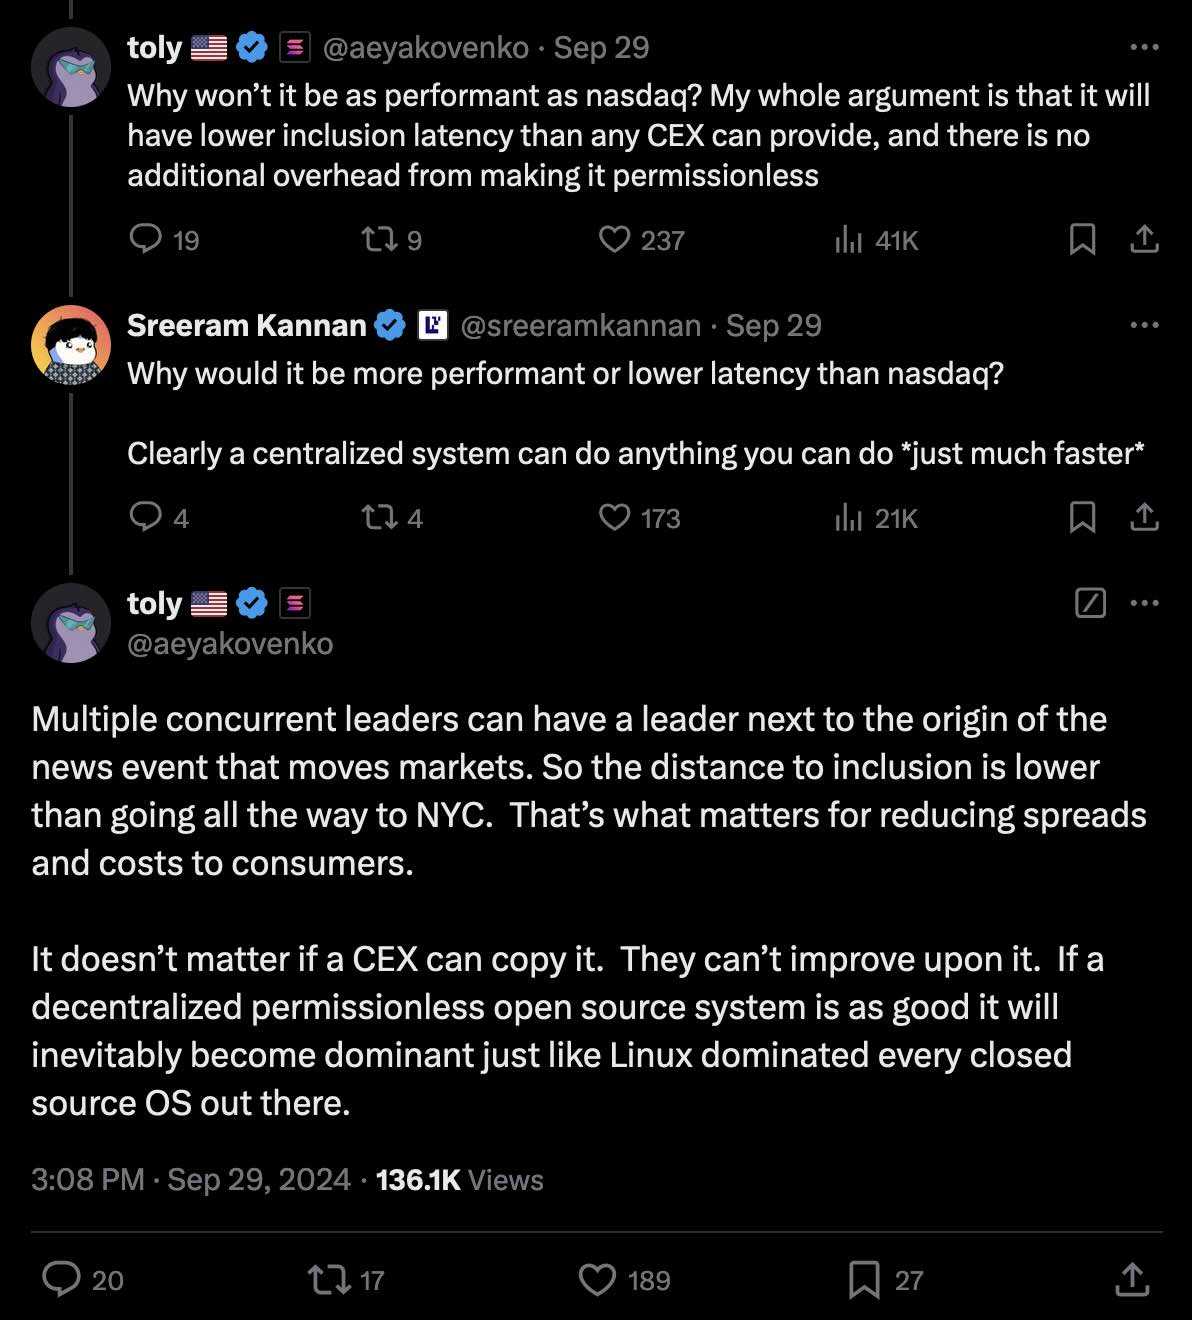1192x1320 pixels.
Task: Open Sreeram Kannan's profile avatar
Action: tap(71, 345)
